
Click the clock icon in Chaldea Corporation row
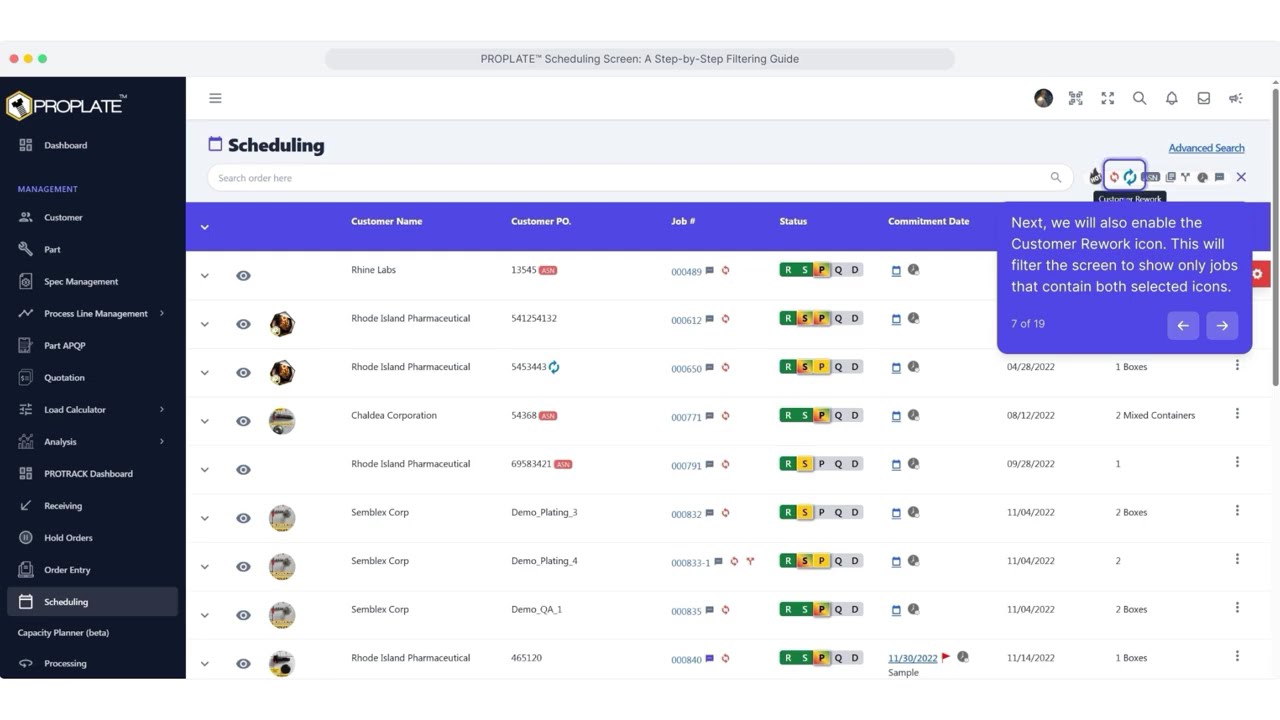[x=913, y=415]
